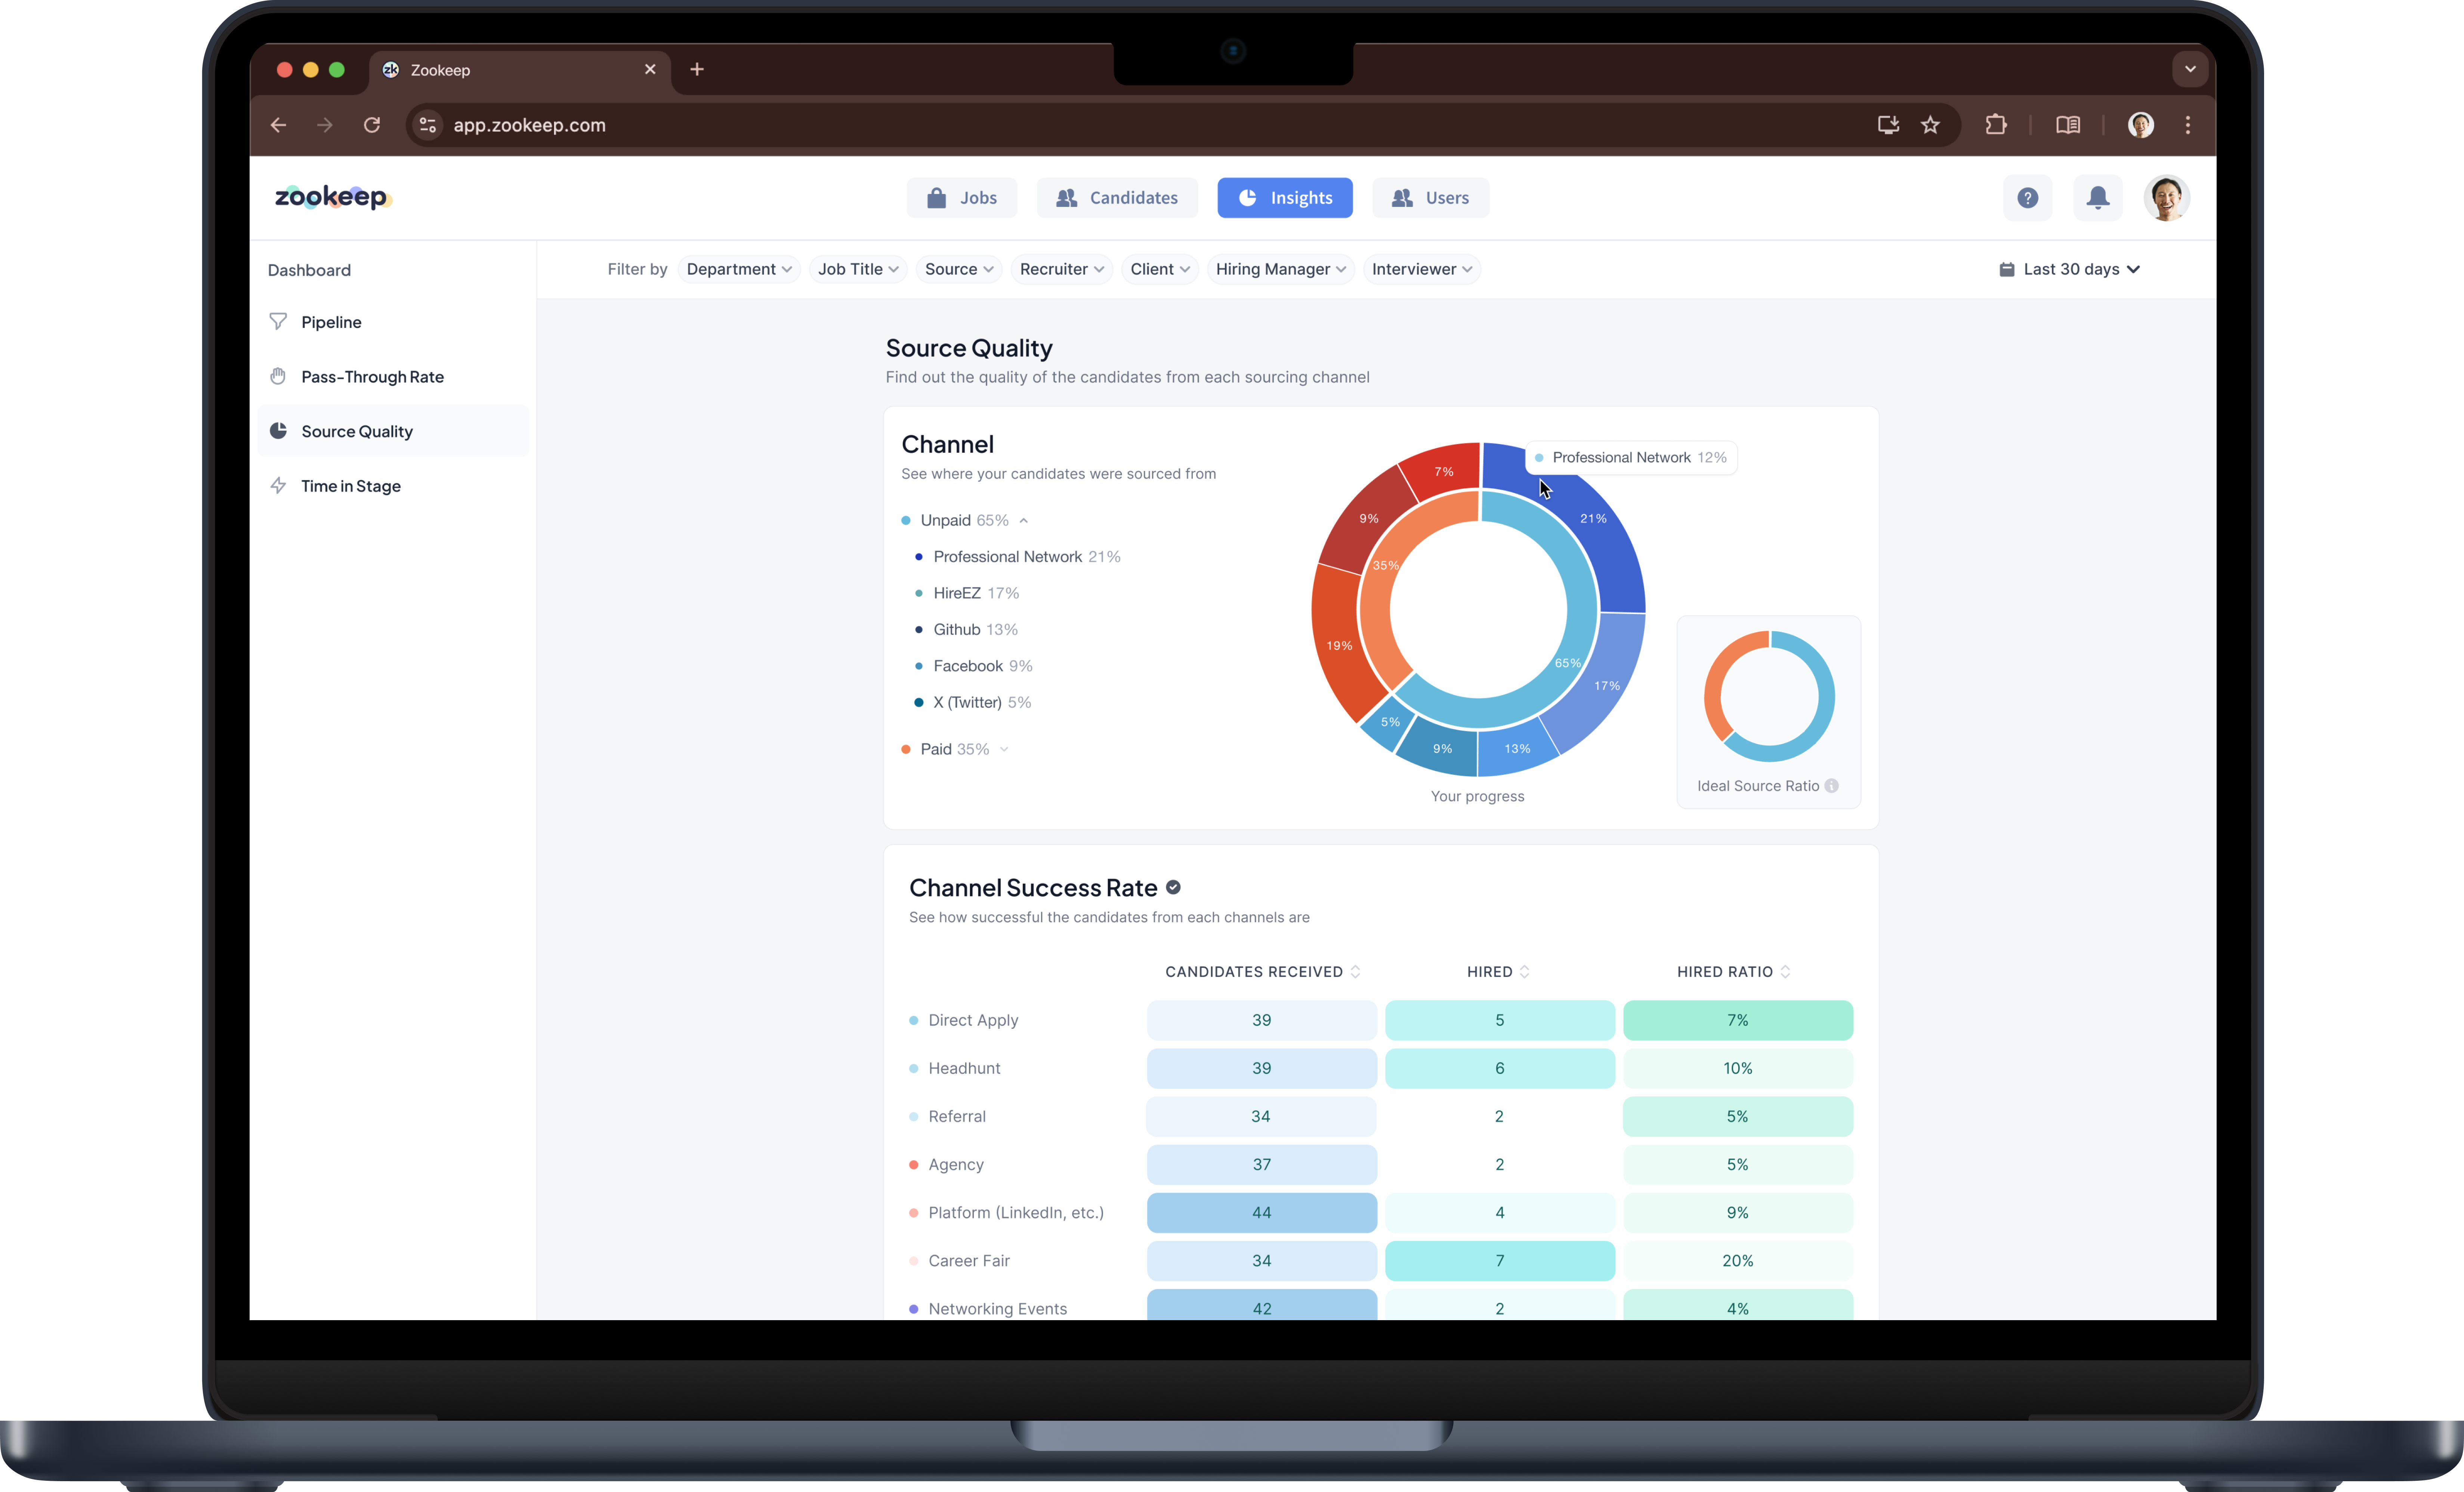Click the address bar showing app.zookeep.com

[x=529, y=125]
